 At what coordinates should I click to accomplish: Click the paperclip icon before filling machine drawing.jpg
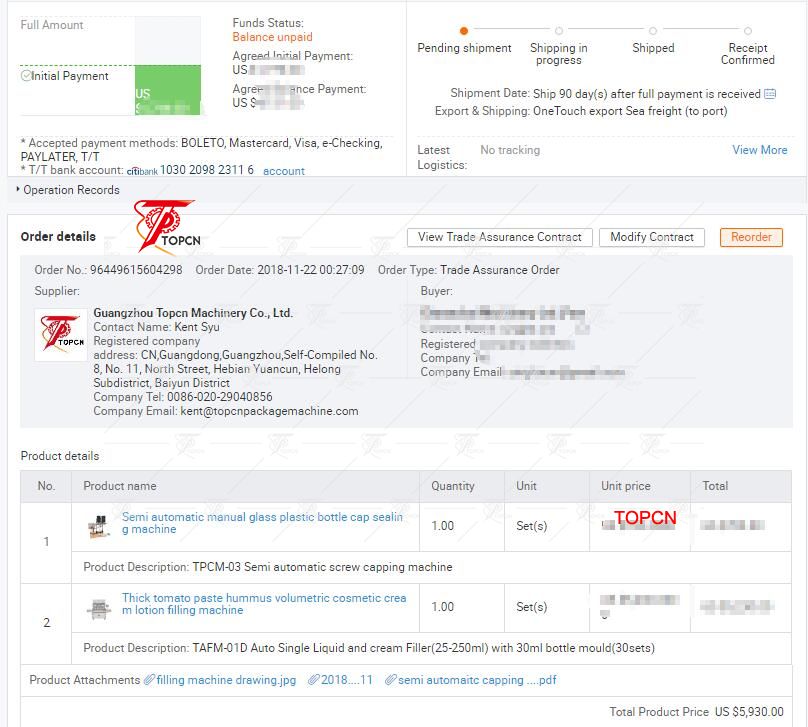pyautogui.click(x=149, y=680)
